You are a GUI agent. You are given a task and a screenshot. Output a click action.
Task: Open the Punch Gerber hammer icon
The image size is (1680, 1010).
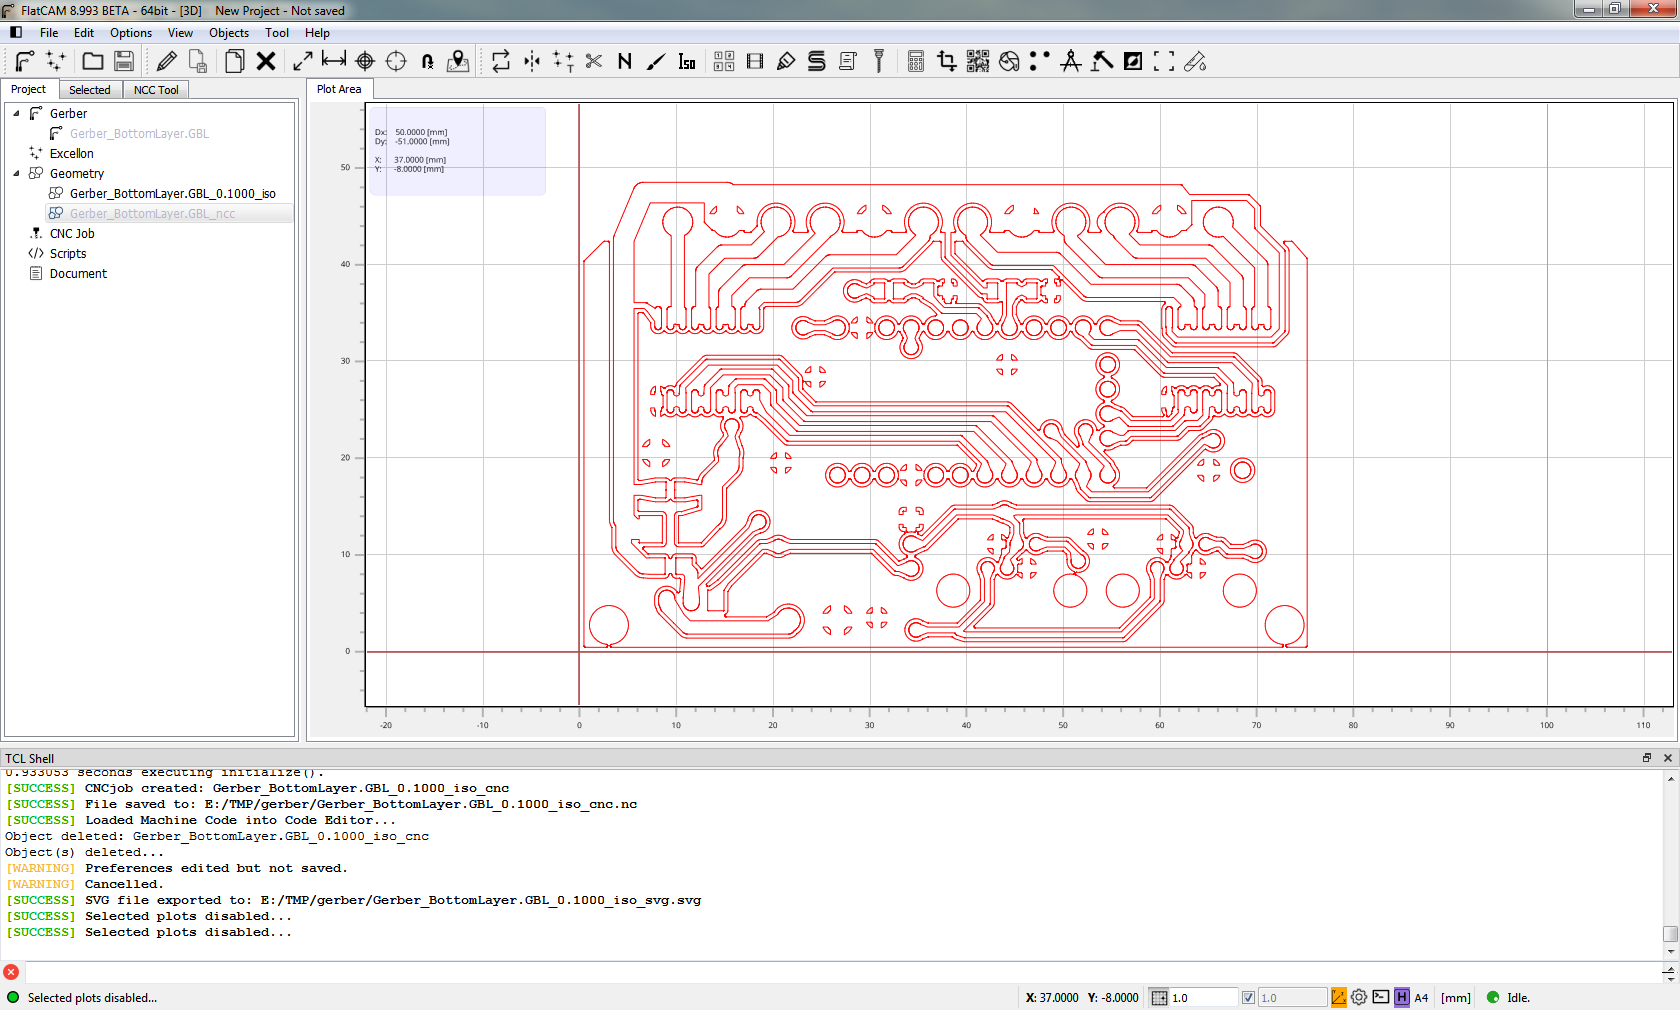coord(1102,61)
